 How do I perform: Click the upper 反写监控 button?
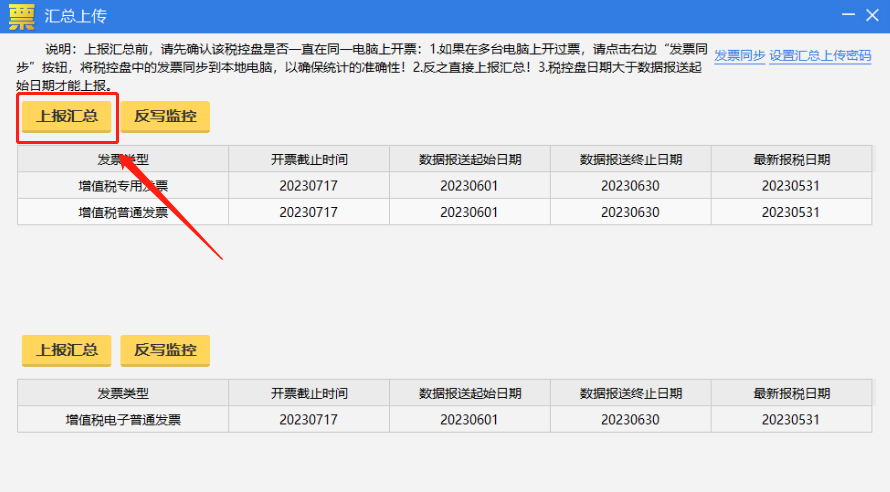click(x=165, y=117)
